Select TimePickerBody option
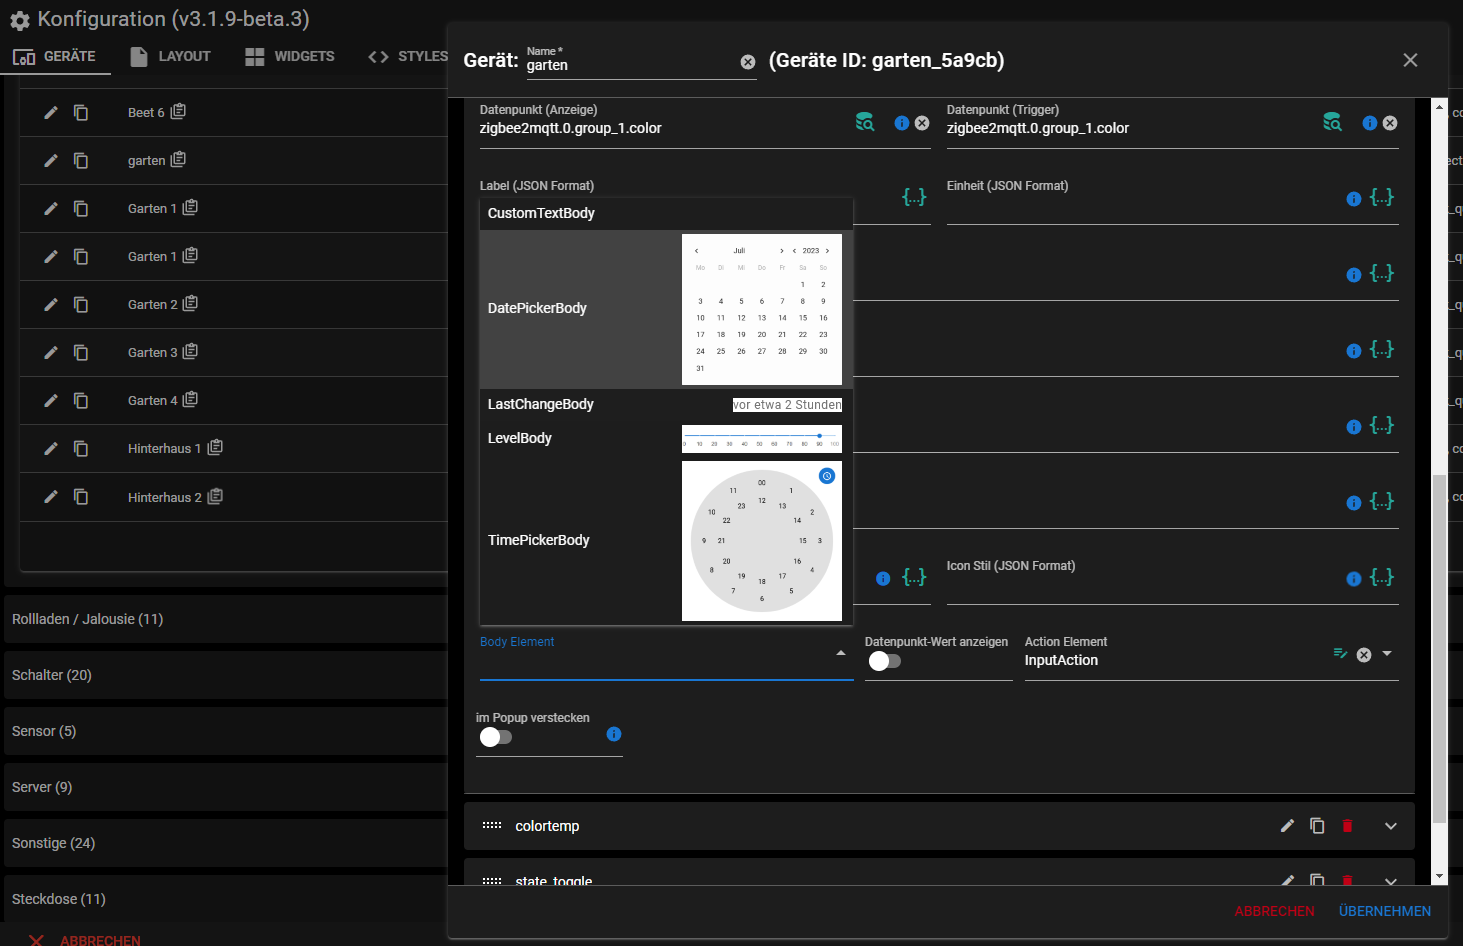Viewport: 1463px width, 946px height. 666,540
